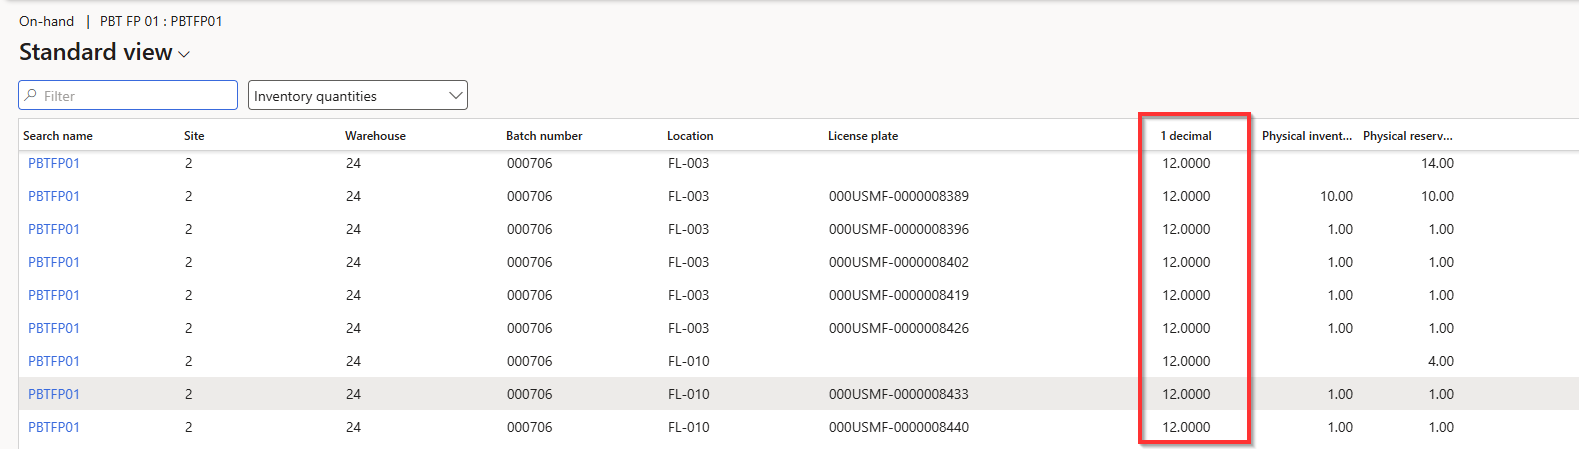This screenshot has width=1579, height=449.
Task: Select license plate cell 000USMF-0000008396
Action: click(x=898, y=229)
